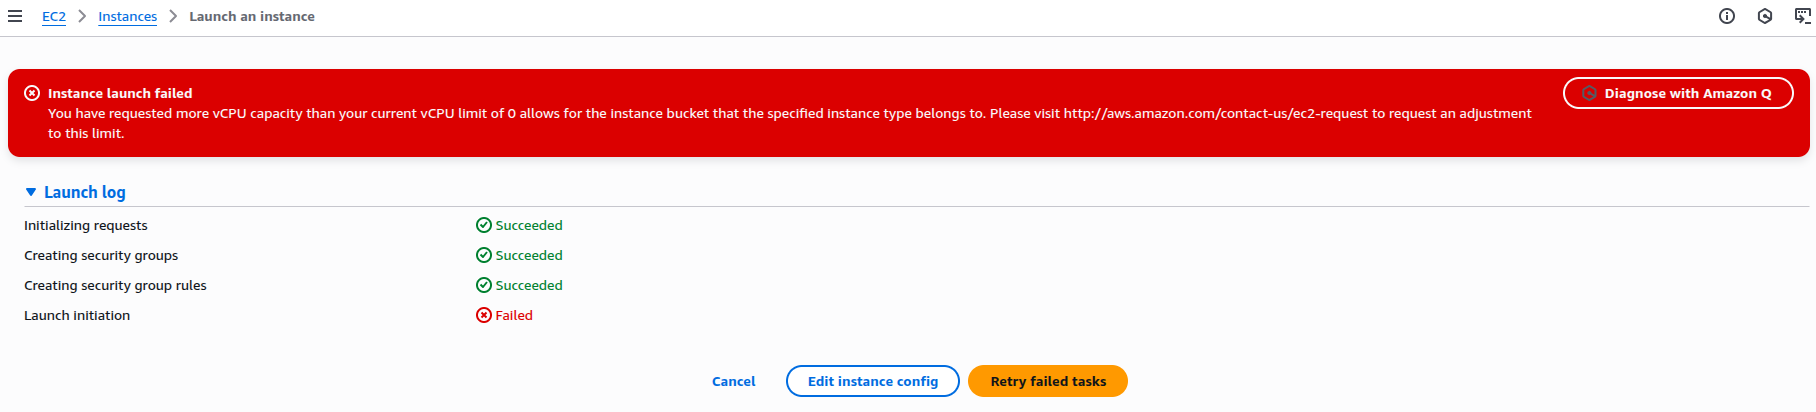Click success checkmark for Creating security group rules
The image size is (1816, 412).
(x=484, y=285)
